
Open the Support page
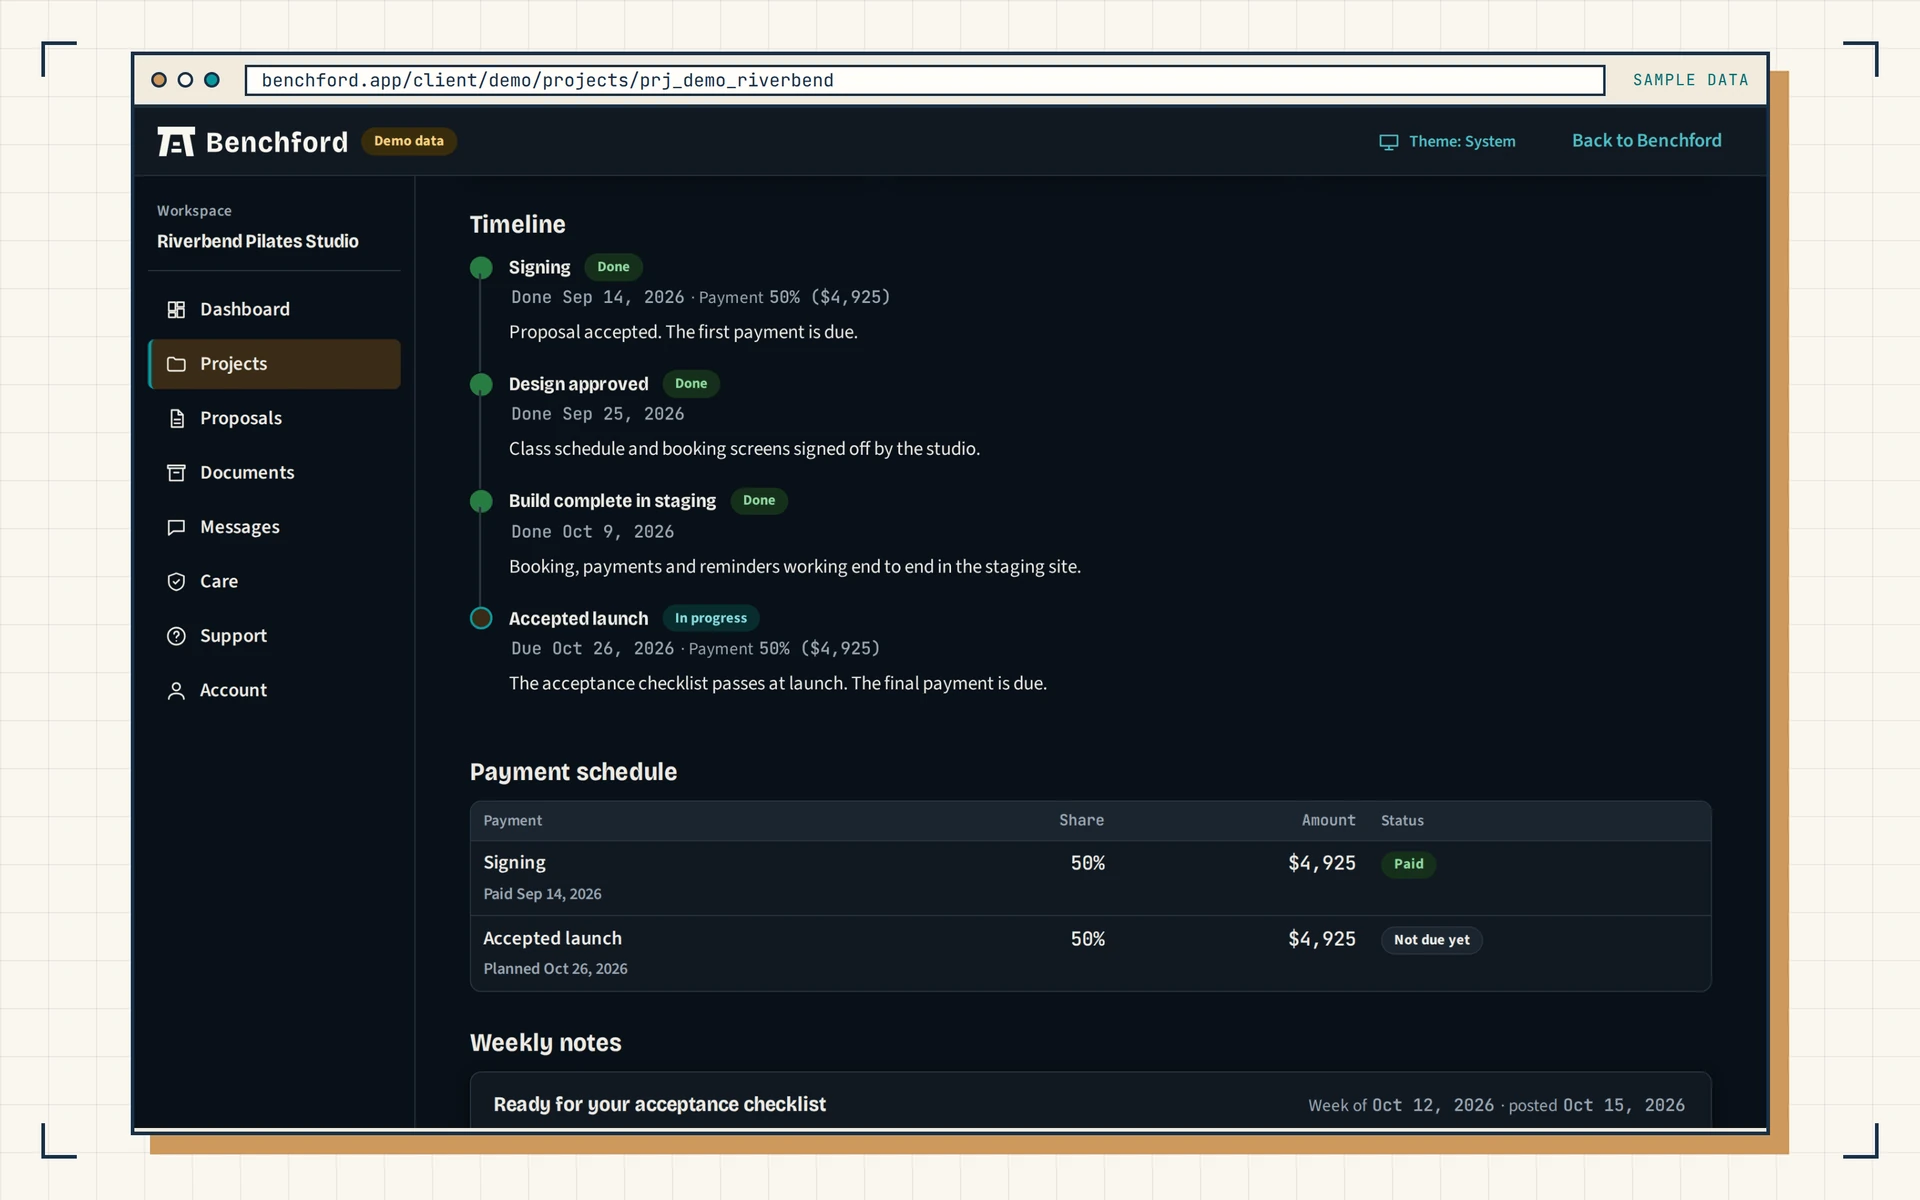click(x=274, y=636)
